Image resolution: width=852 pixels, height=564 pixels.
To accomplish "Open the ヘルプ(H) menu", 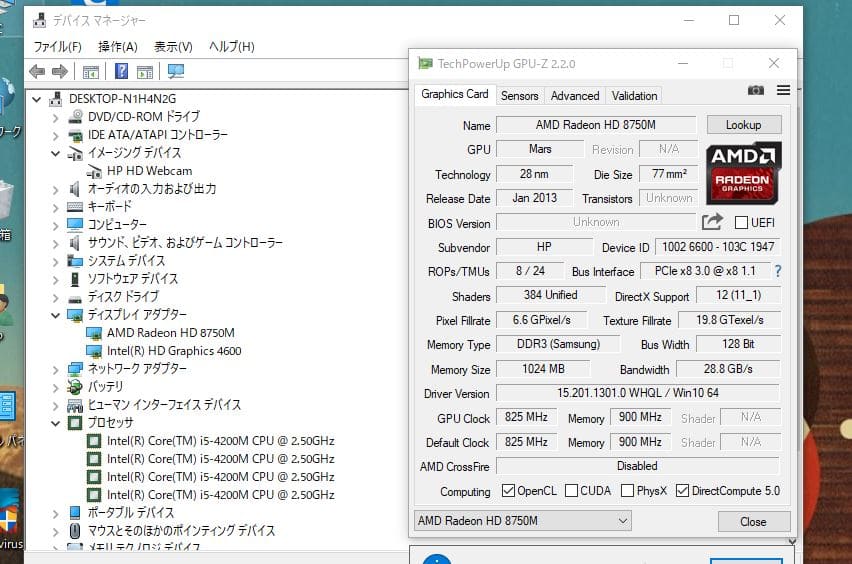I will (232, 47).
